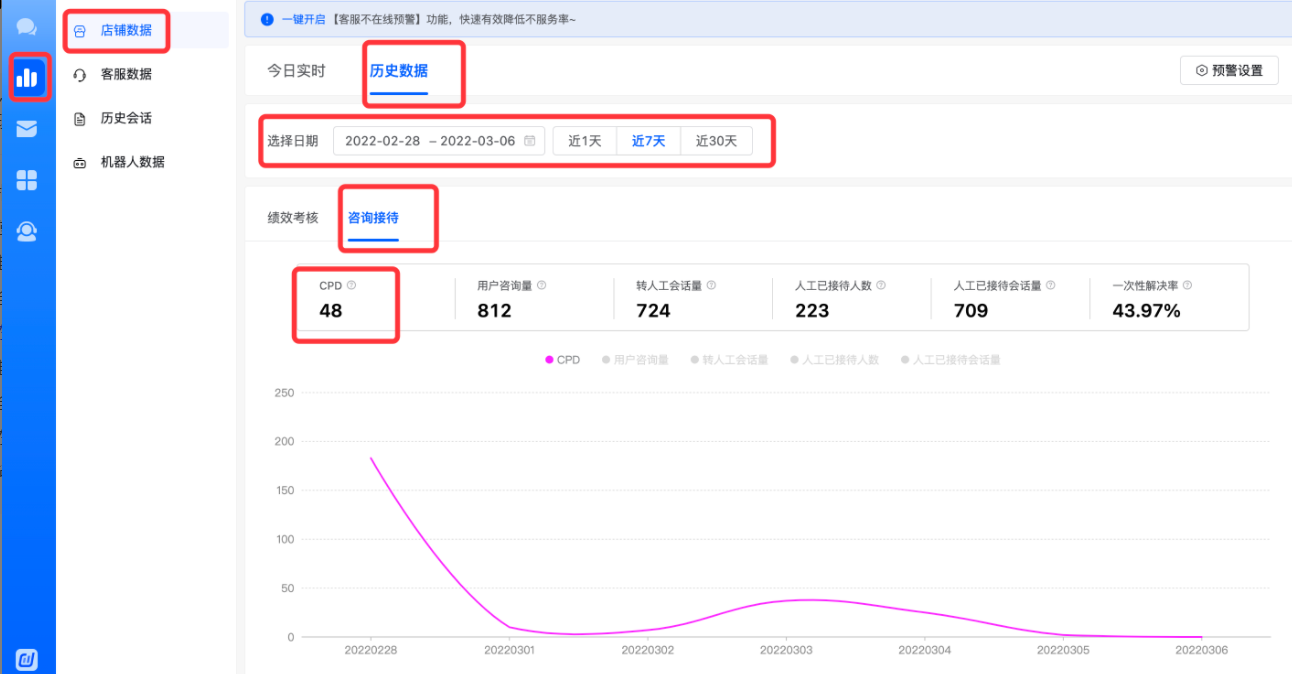Open the date range picker field
The height and width of the screenshot is (674, 1292).
point(439,141)
